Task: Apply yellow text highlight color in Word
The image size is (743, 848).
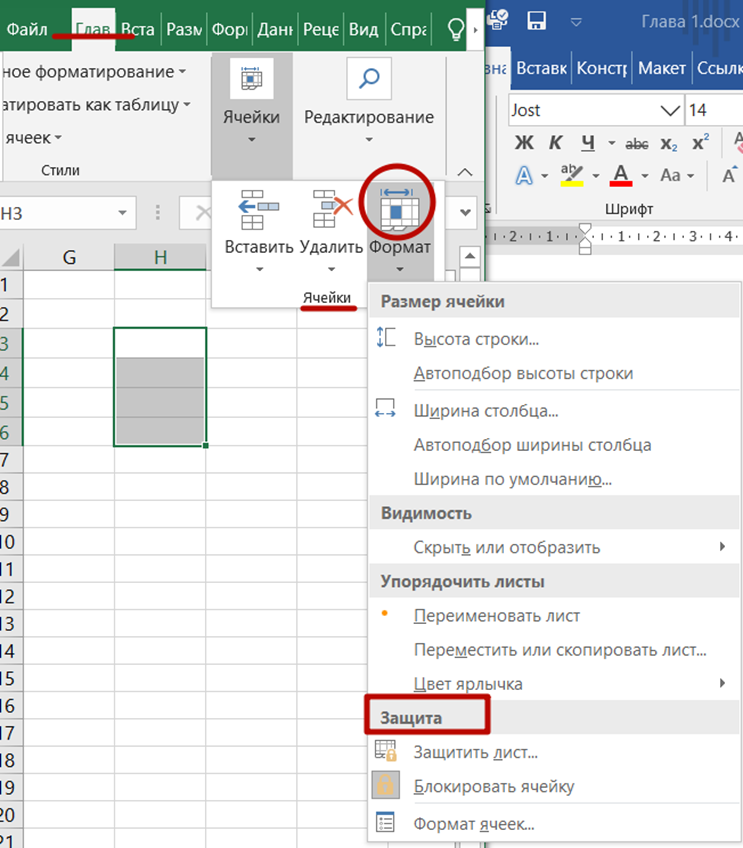Action: [572, 175]
